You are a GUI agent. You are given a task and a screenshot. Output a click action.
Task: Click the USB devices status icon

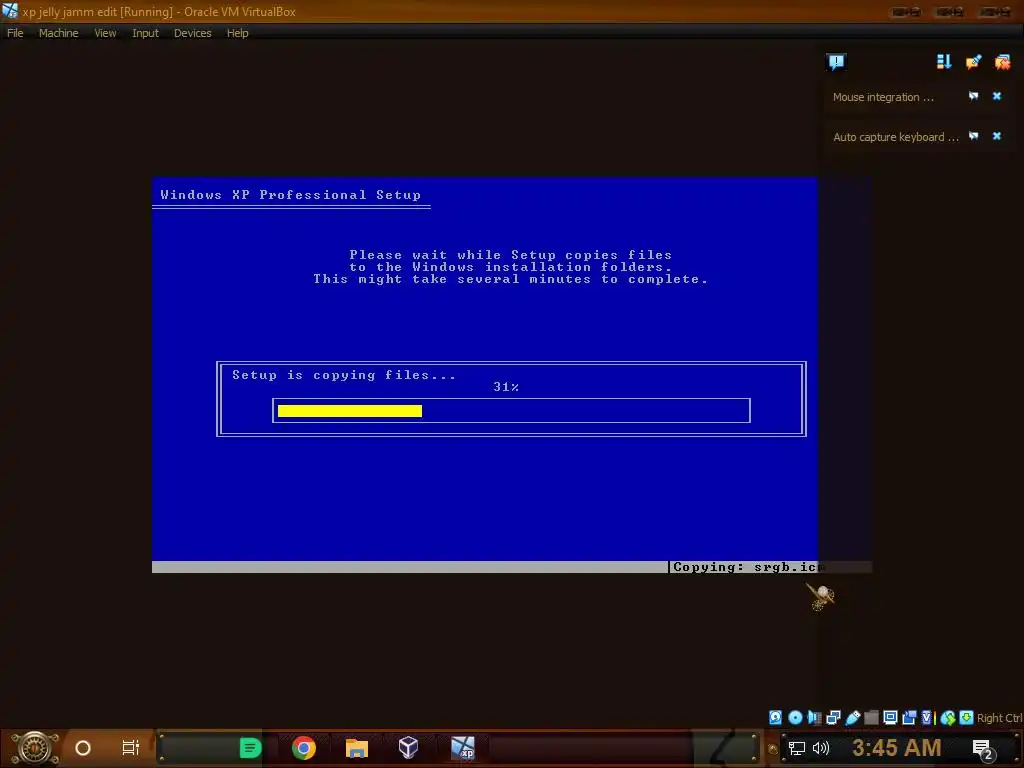coord(852,718)
